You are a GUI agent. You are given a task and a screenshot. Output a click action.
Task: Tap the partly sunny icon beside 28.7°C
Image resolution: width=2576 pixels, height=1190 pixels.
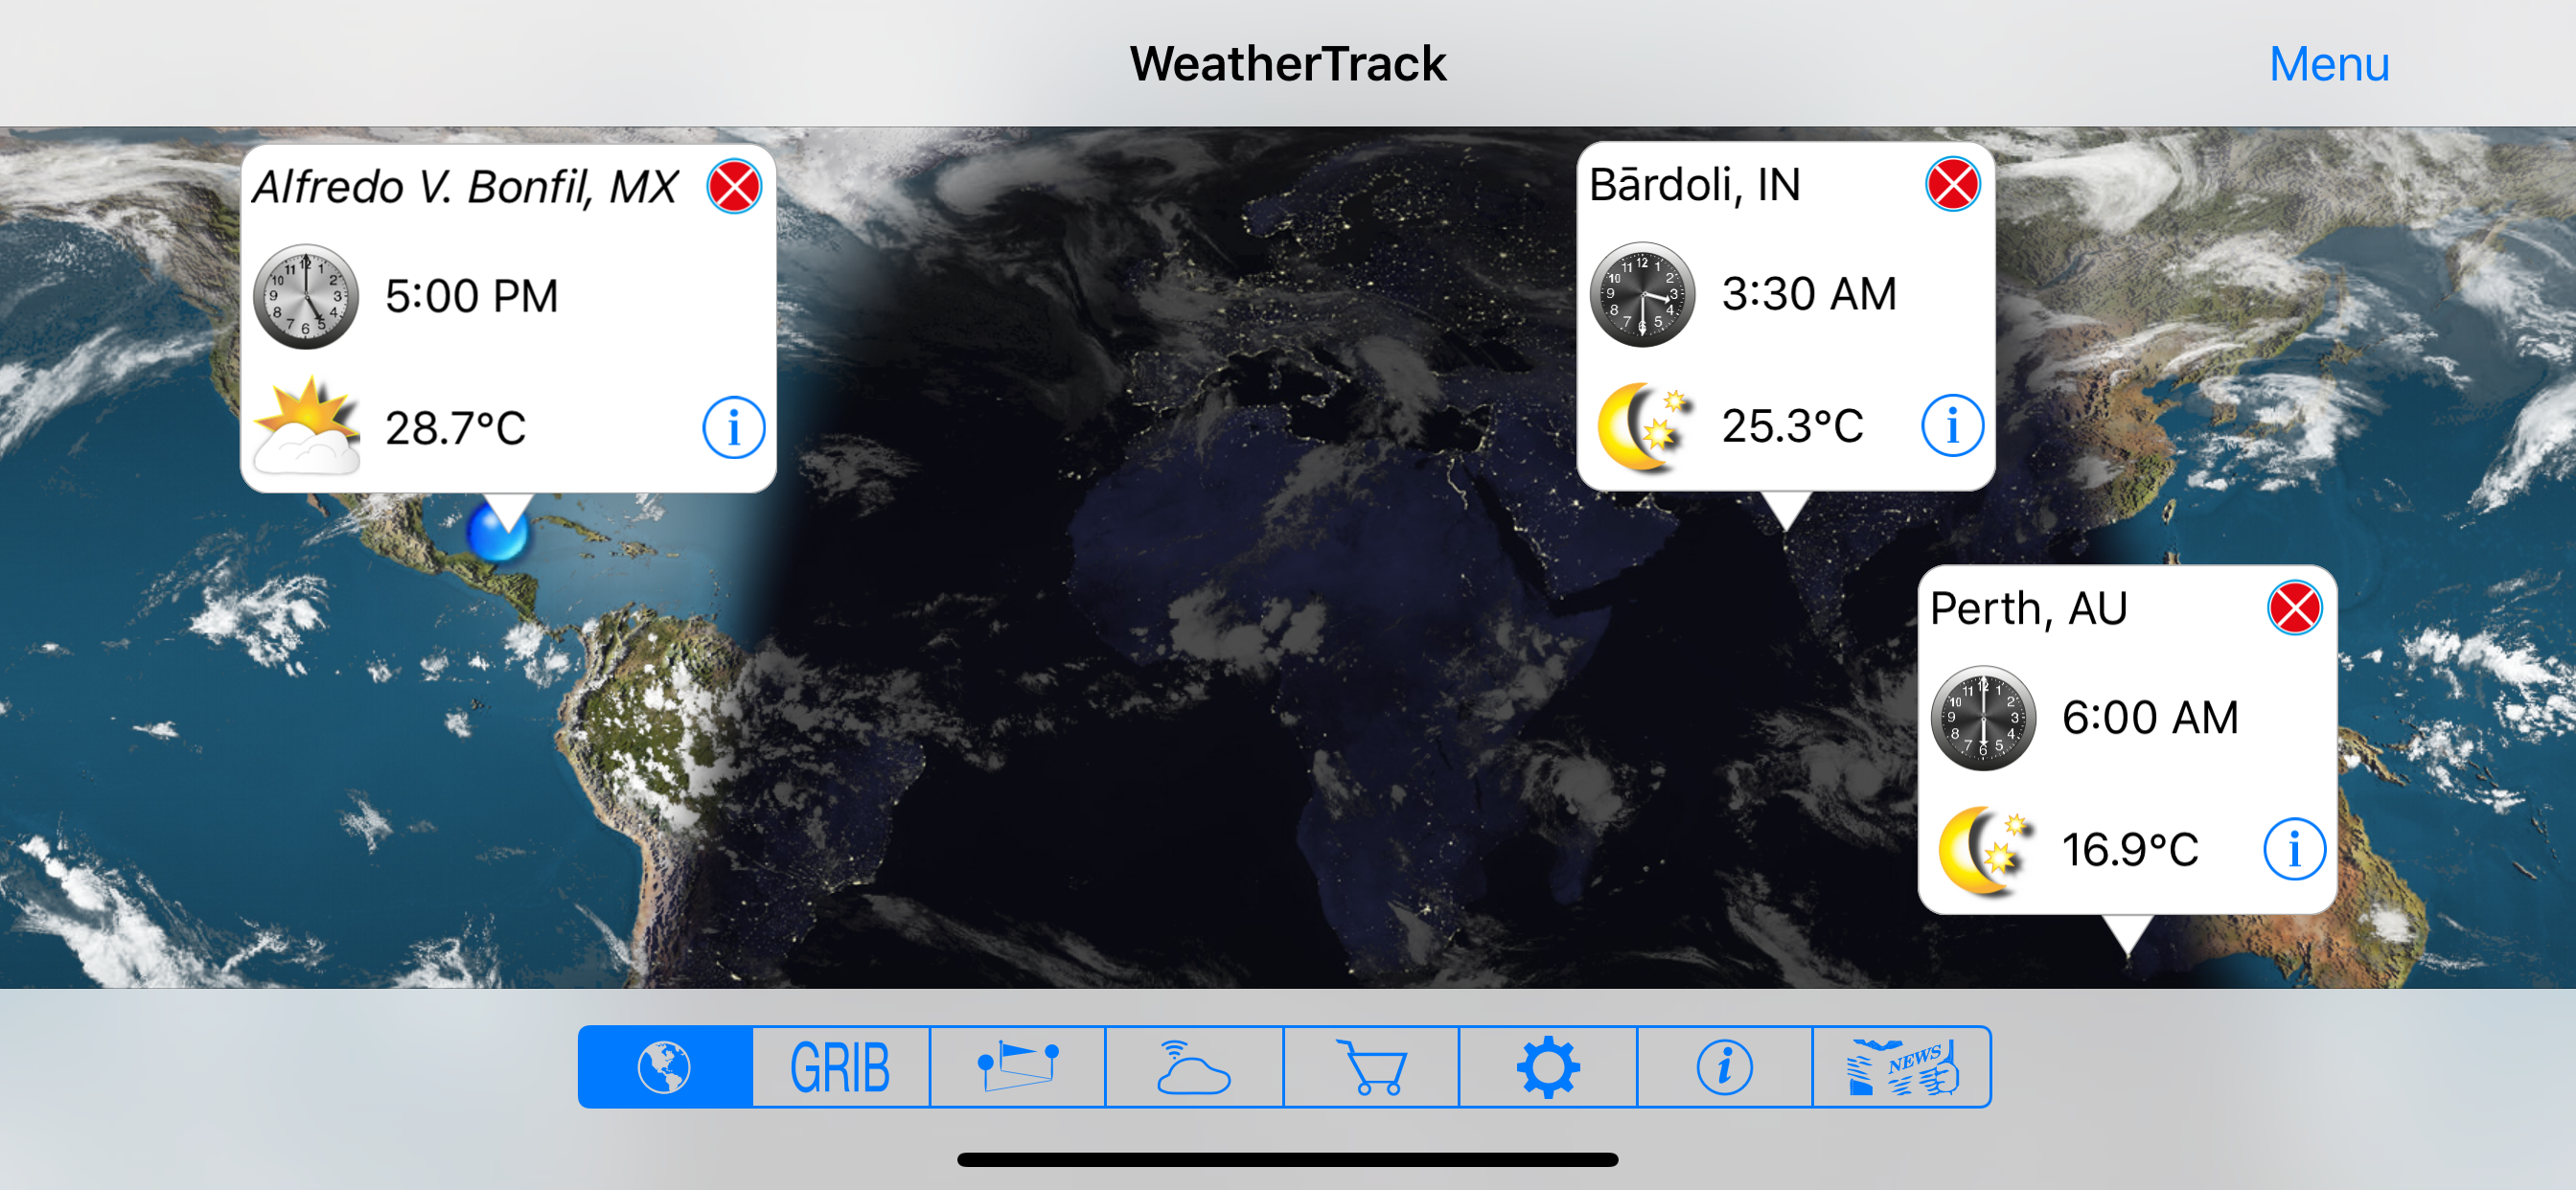tap(306, 425)
